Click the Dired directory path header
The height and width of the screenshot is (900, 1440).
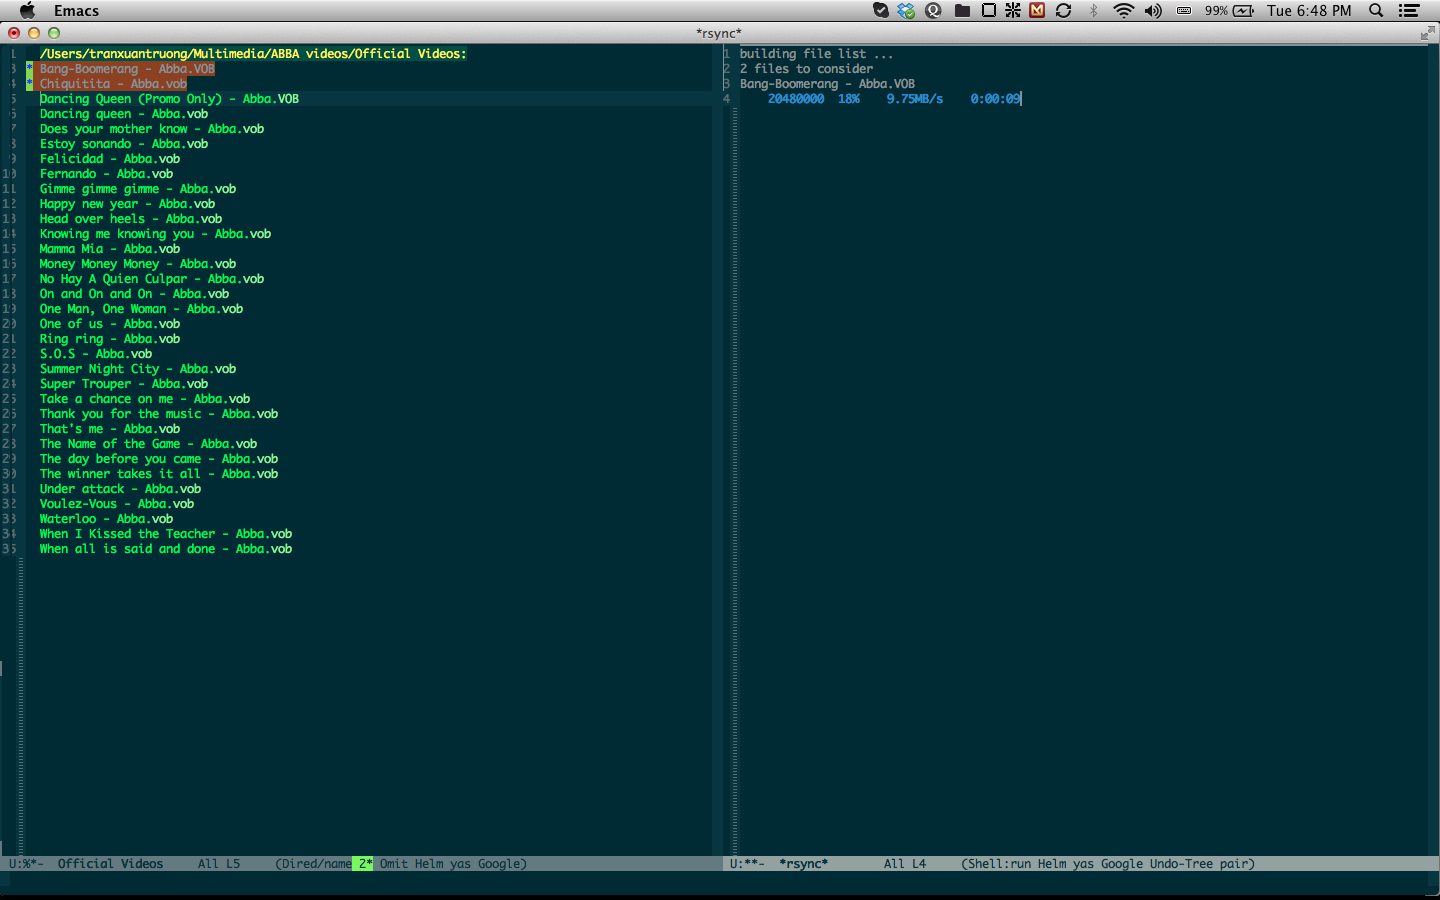(253, 54)
